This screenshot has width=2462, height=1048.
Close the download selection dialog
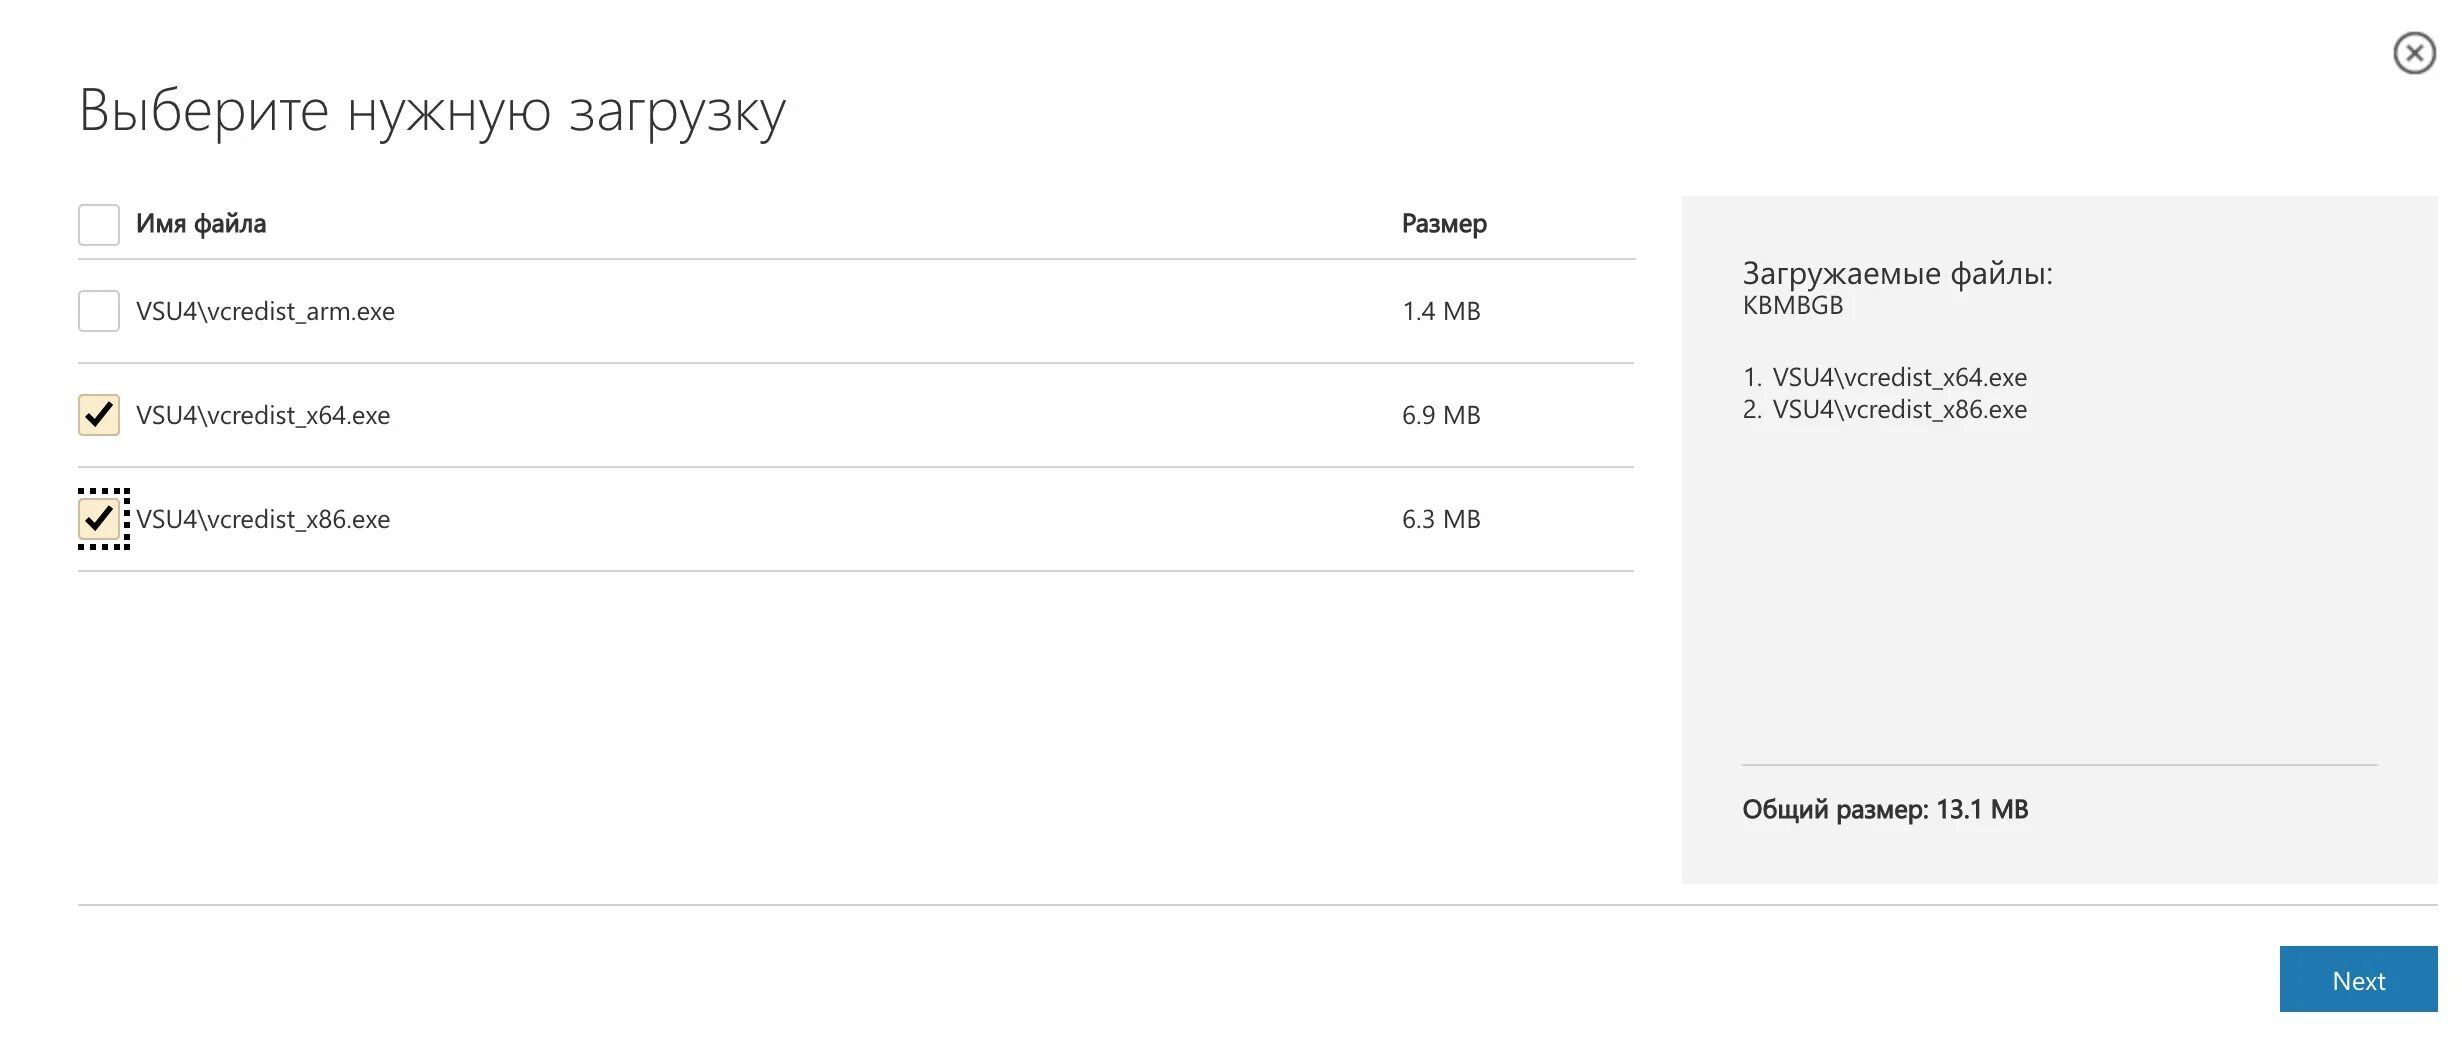click(x=2413, y=53)
